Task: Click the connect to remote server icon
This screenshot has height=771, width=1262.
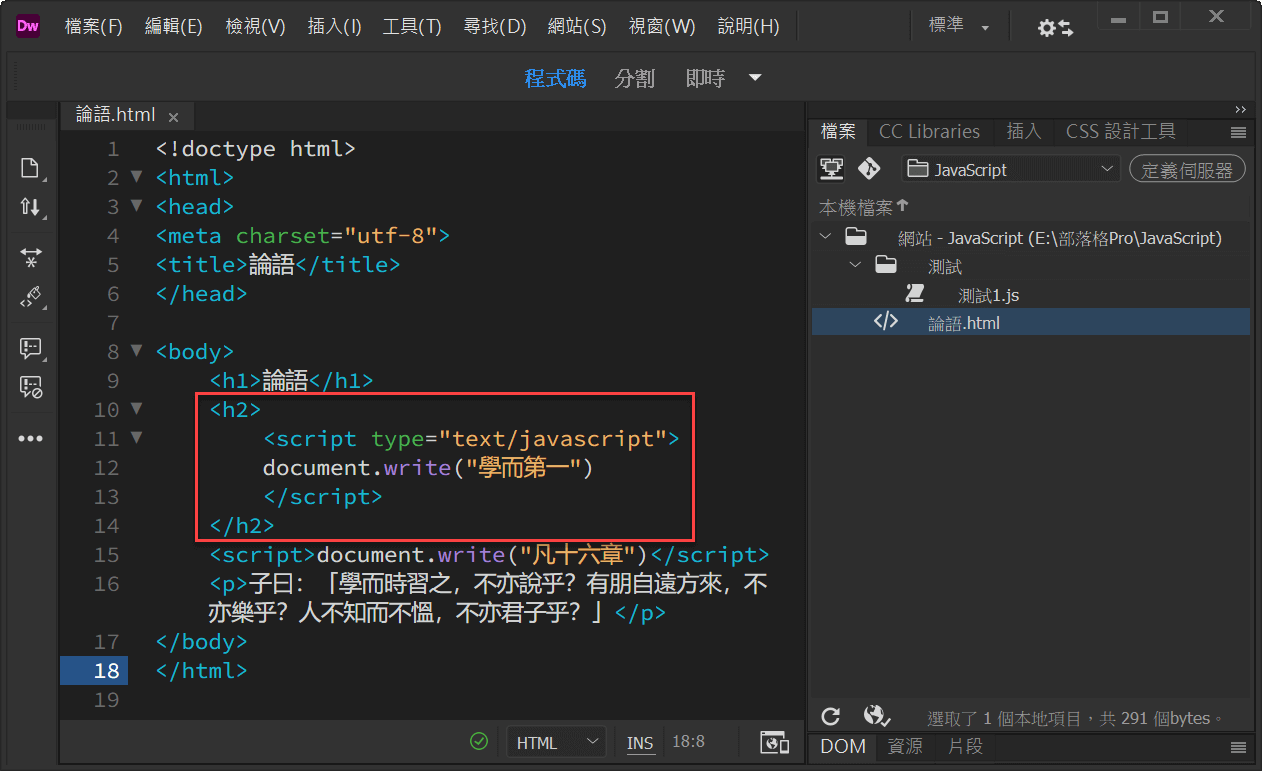Action: pyautogui.click(x=832, y=169)
